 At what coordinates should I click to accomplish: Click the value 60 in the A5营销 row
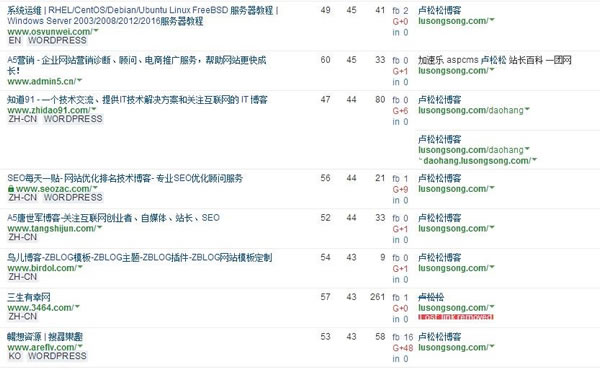[x=326, y=60]
